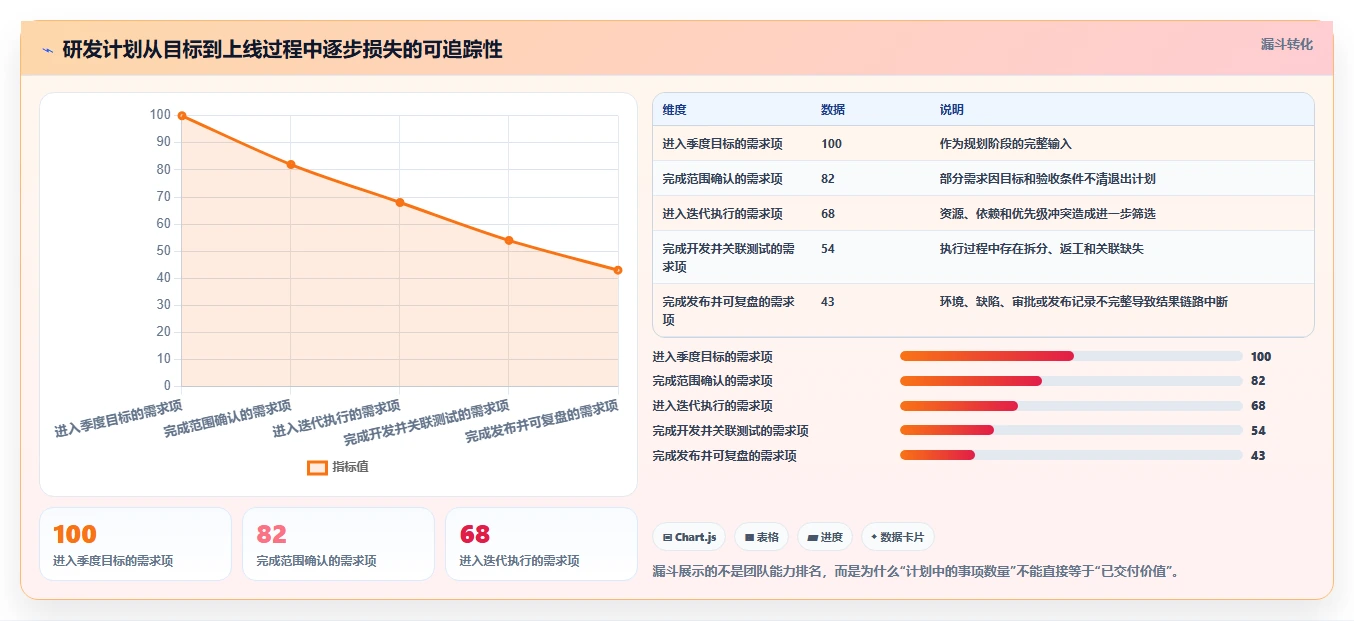Click the chart data point at value 43

point(618,270)
